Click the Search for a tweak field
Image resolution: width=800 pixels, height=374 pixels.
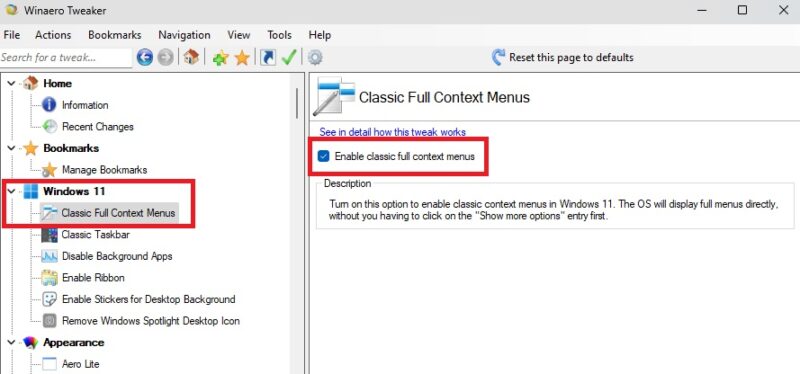coord(66,58)
